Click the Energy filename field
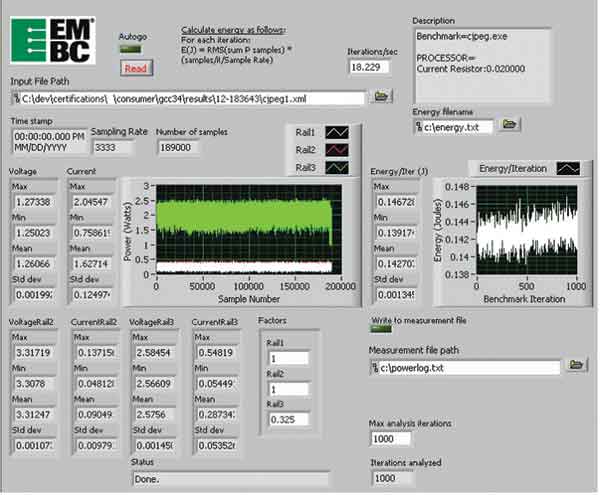Screen dimensions: 600x495 (x=454, y=127)
